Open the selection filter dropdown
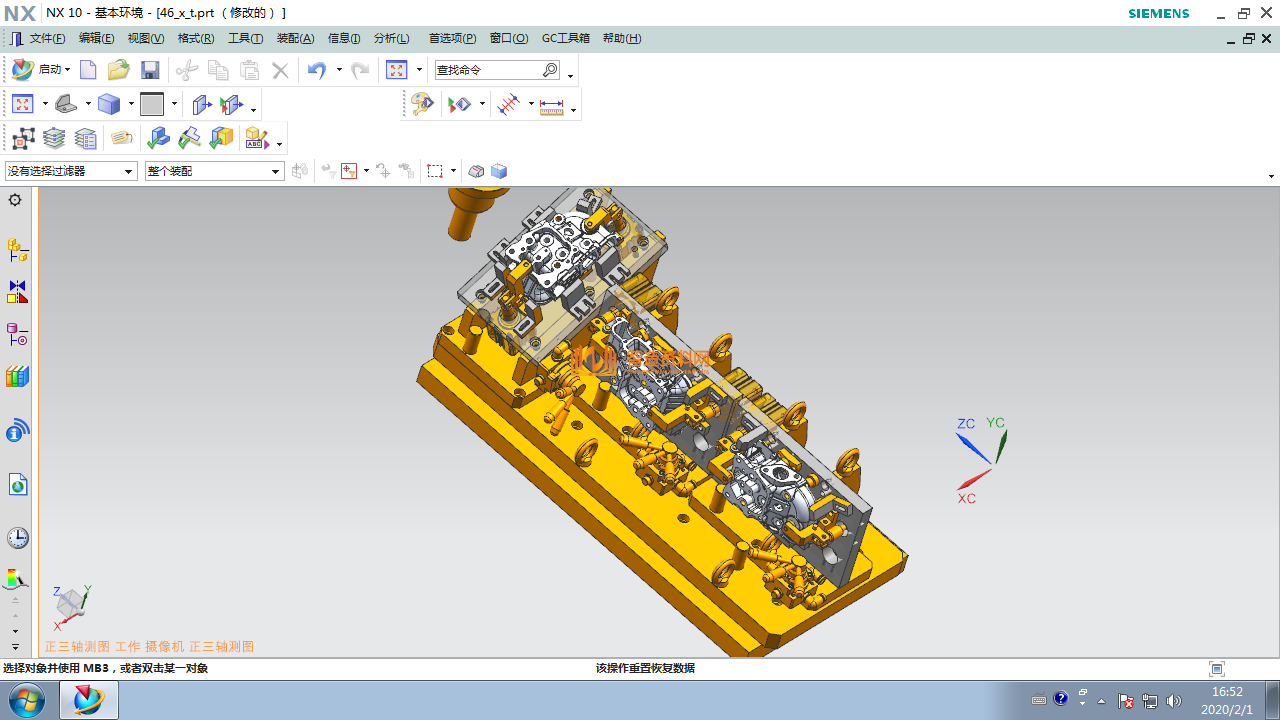Image resolution: width=1280 pixels, height=720 pixels. pos(128,172)
